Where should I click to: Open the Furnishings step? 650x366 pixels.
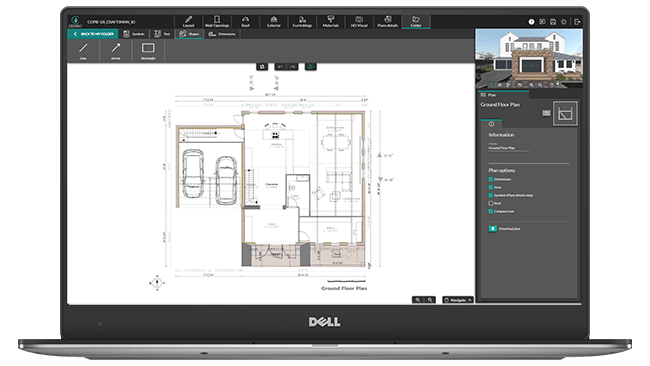point(302,22)
